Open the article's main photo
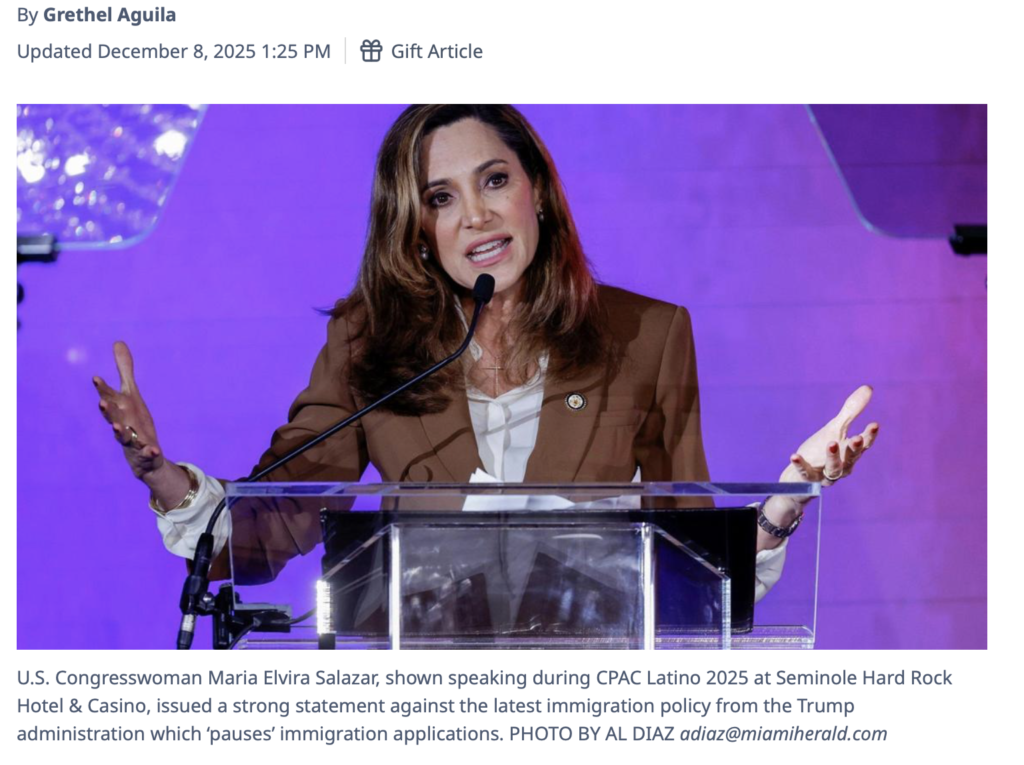1024x765 pixels. point(502,376)
